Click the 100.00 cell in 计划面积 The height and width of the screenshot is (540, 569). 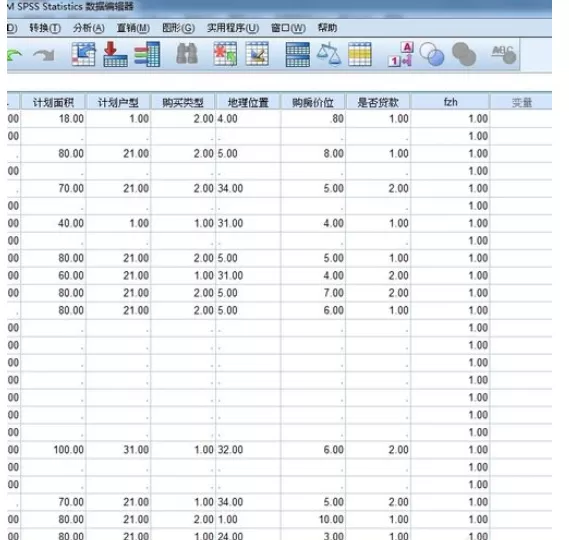click(x=53, y=450)
